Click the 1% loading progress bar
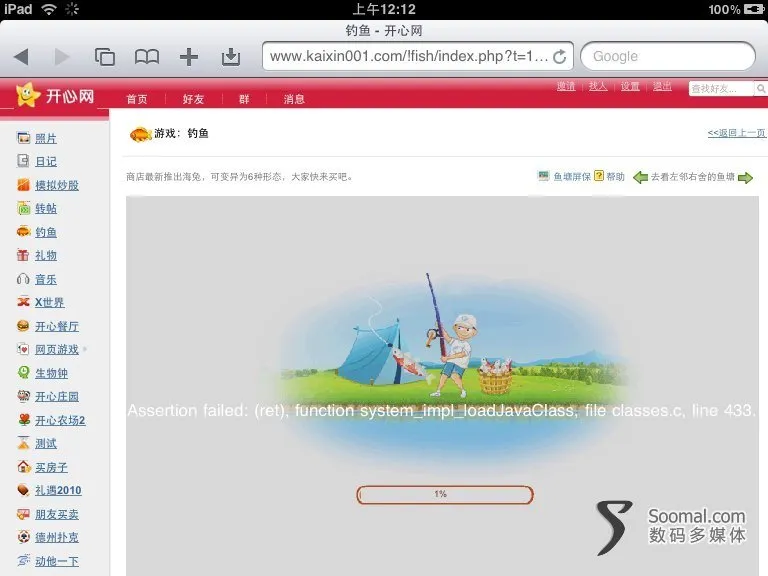The image size is (768, 576). tap(445, 495)
